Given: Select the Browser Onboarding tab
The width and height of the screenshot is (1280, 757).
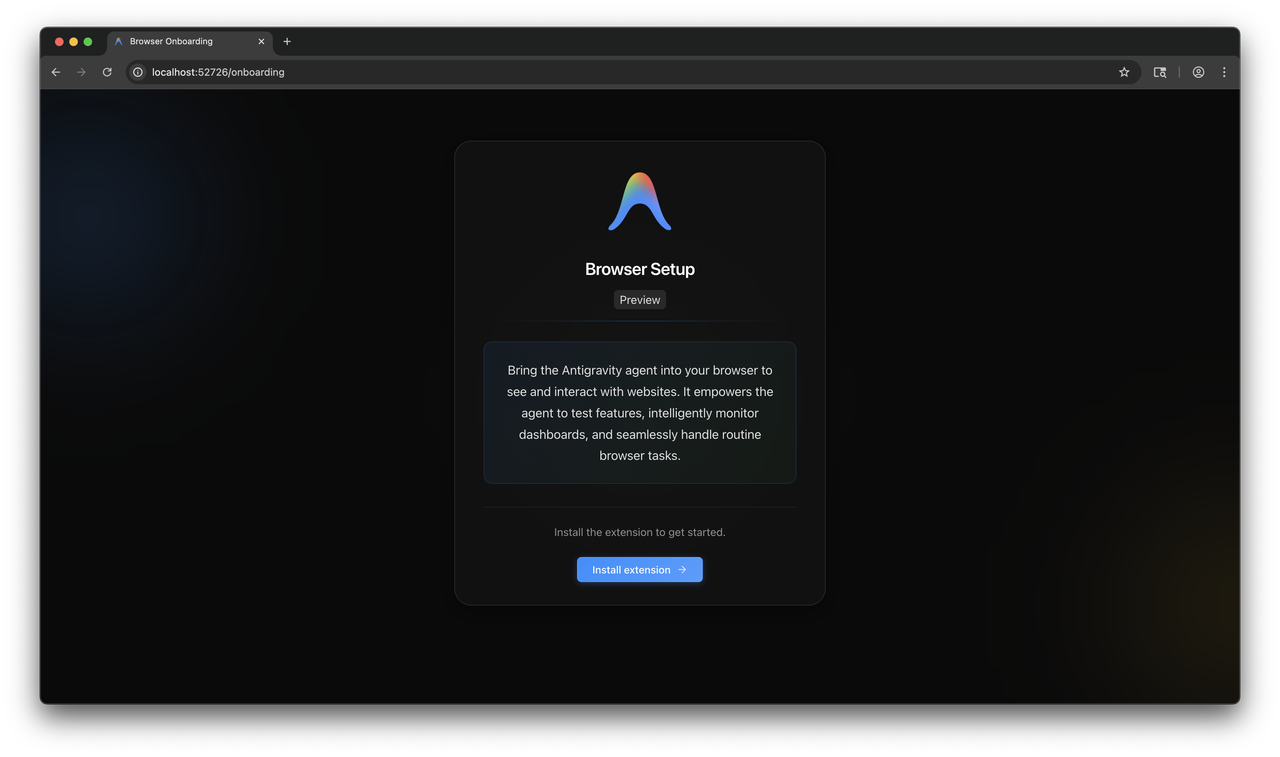Looking at the screenshot, I should tap(180, 41).
